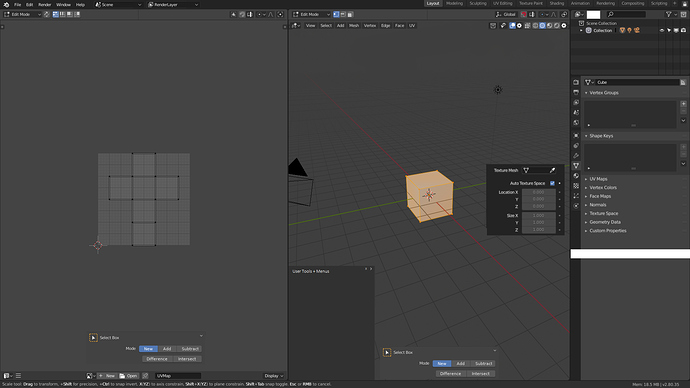Open the Display dropdown in UV editor
The height and width of the screenshot is (388, 690).
(273, 376)
